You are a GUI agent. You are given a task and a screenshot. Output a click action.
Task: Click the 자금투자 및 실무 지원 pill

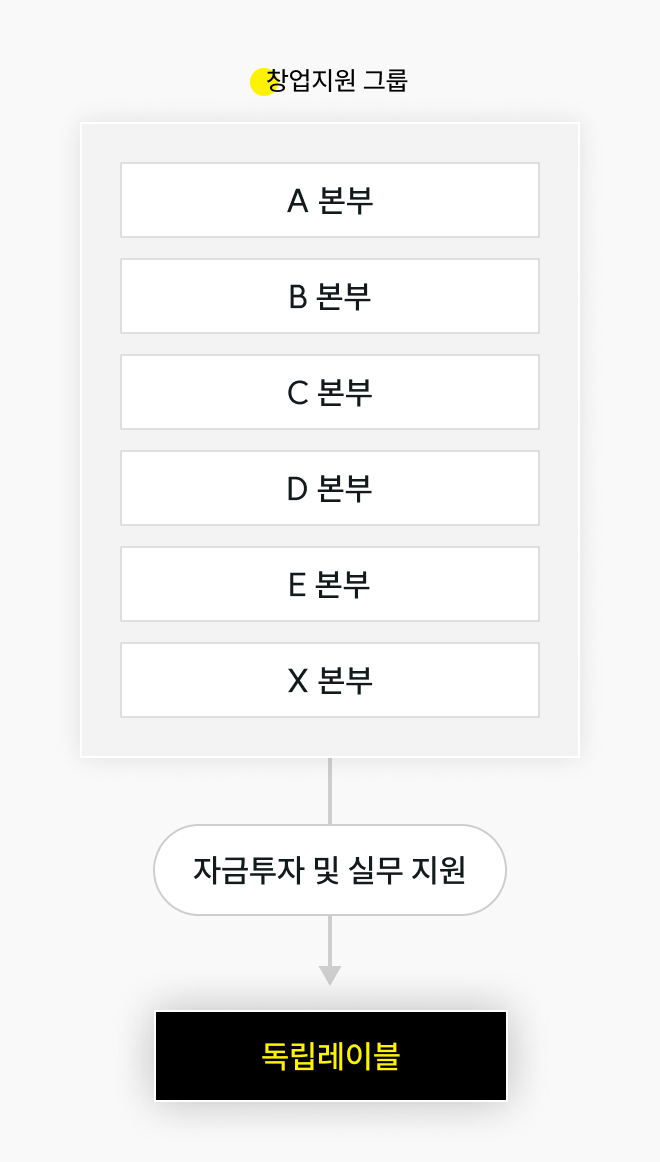330,870
